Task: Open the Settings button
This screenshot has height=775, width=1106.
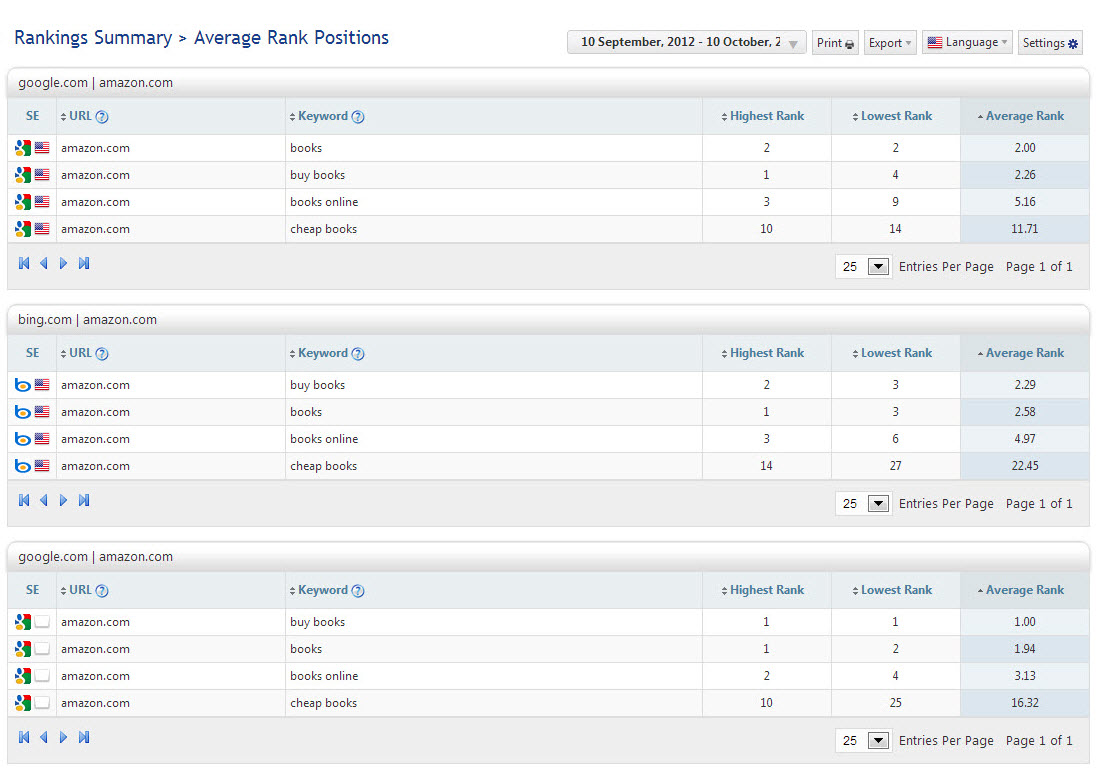Action: click(1050, 43)
